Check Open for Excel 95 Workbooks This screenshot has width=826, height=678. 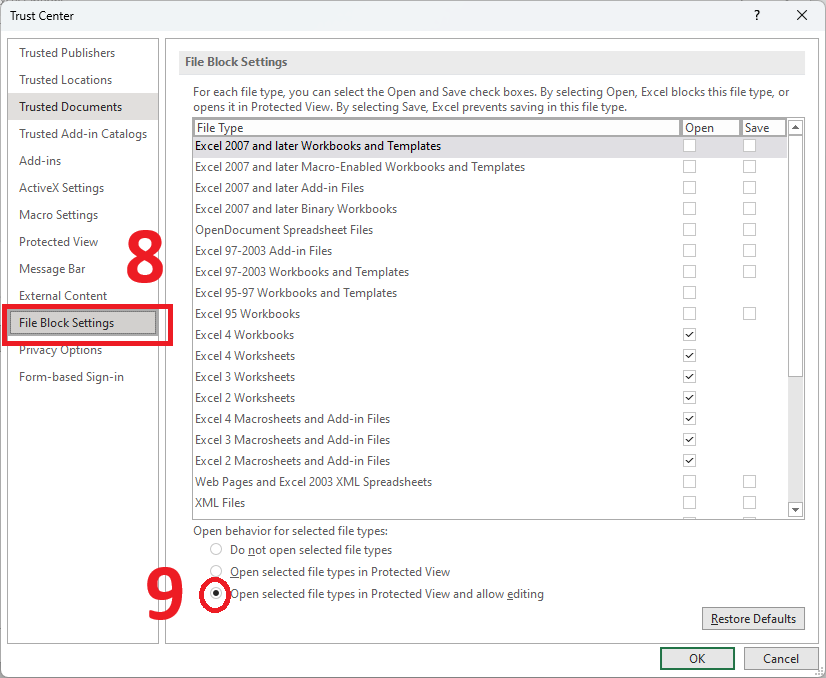[689, 314]
